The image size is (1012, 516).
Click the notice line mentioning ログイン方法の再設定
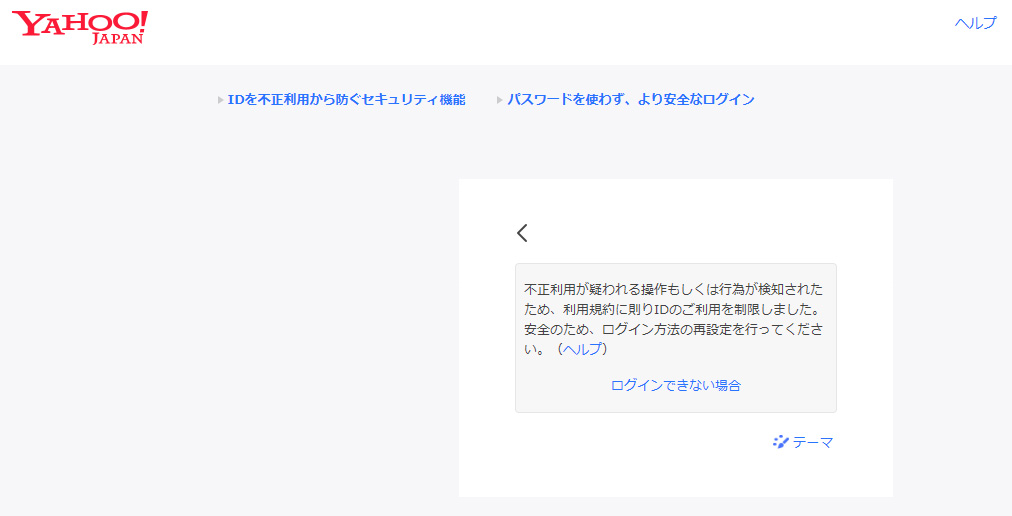(673, 329)
